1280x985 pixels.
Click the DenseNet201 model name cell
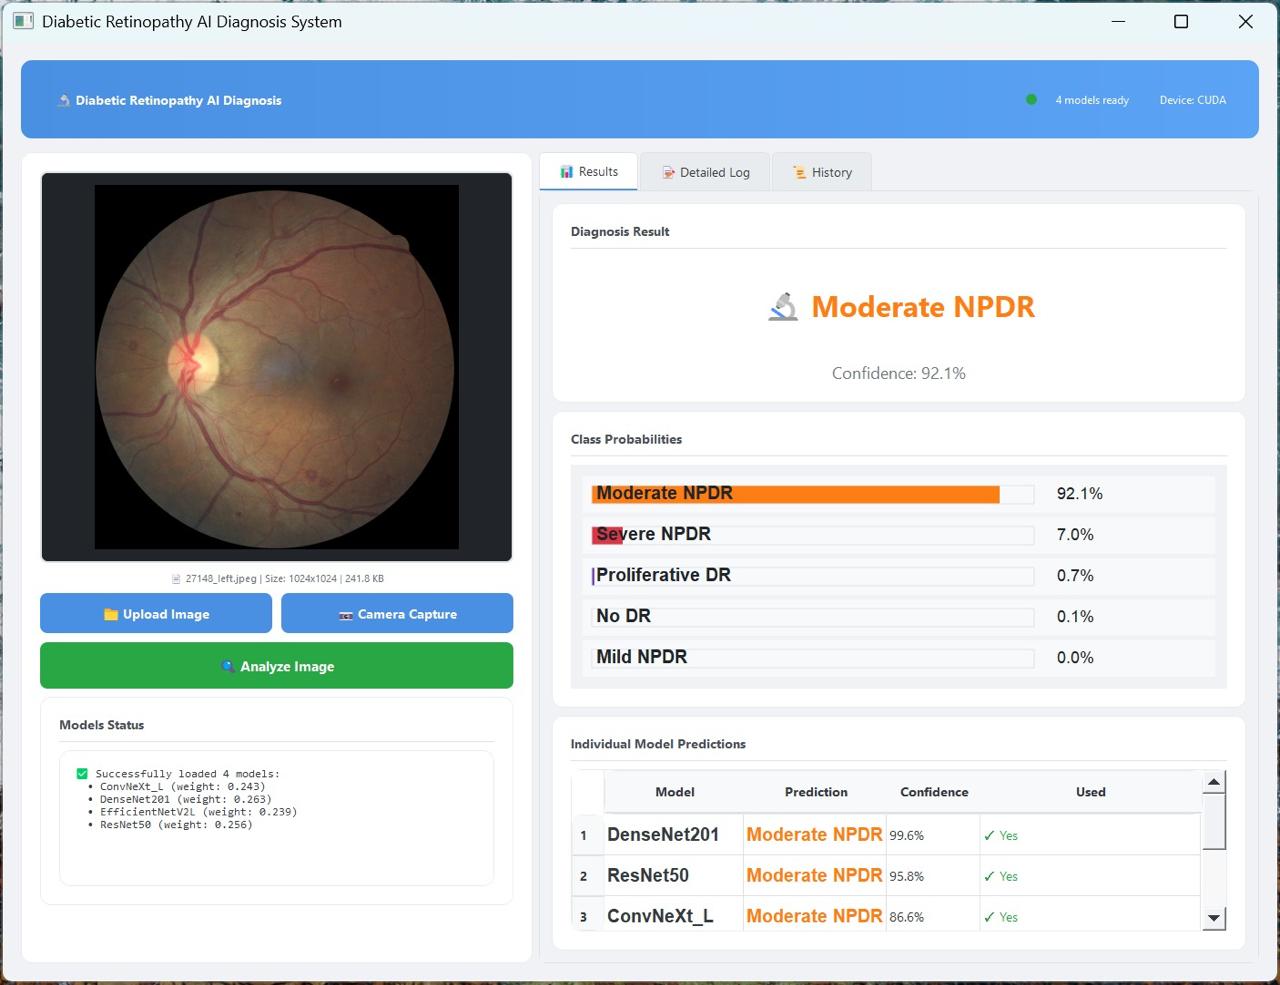point(674,835)
